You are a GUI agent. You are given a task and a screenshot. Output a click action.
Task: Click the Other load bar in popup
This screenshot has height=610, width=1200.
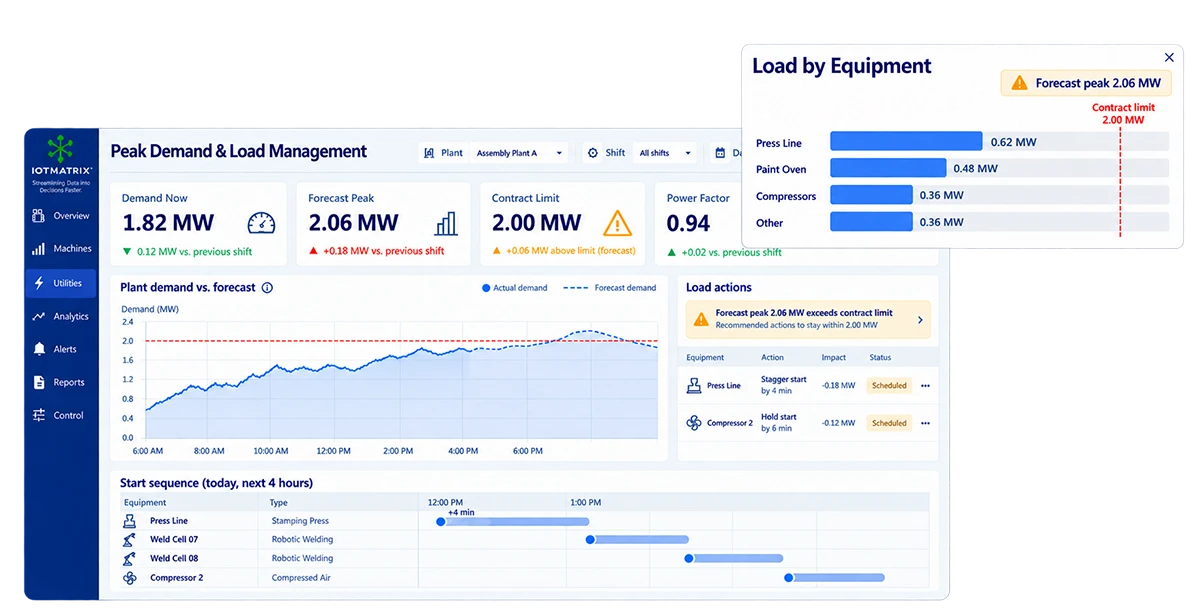click(x=871, y=222)
